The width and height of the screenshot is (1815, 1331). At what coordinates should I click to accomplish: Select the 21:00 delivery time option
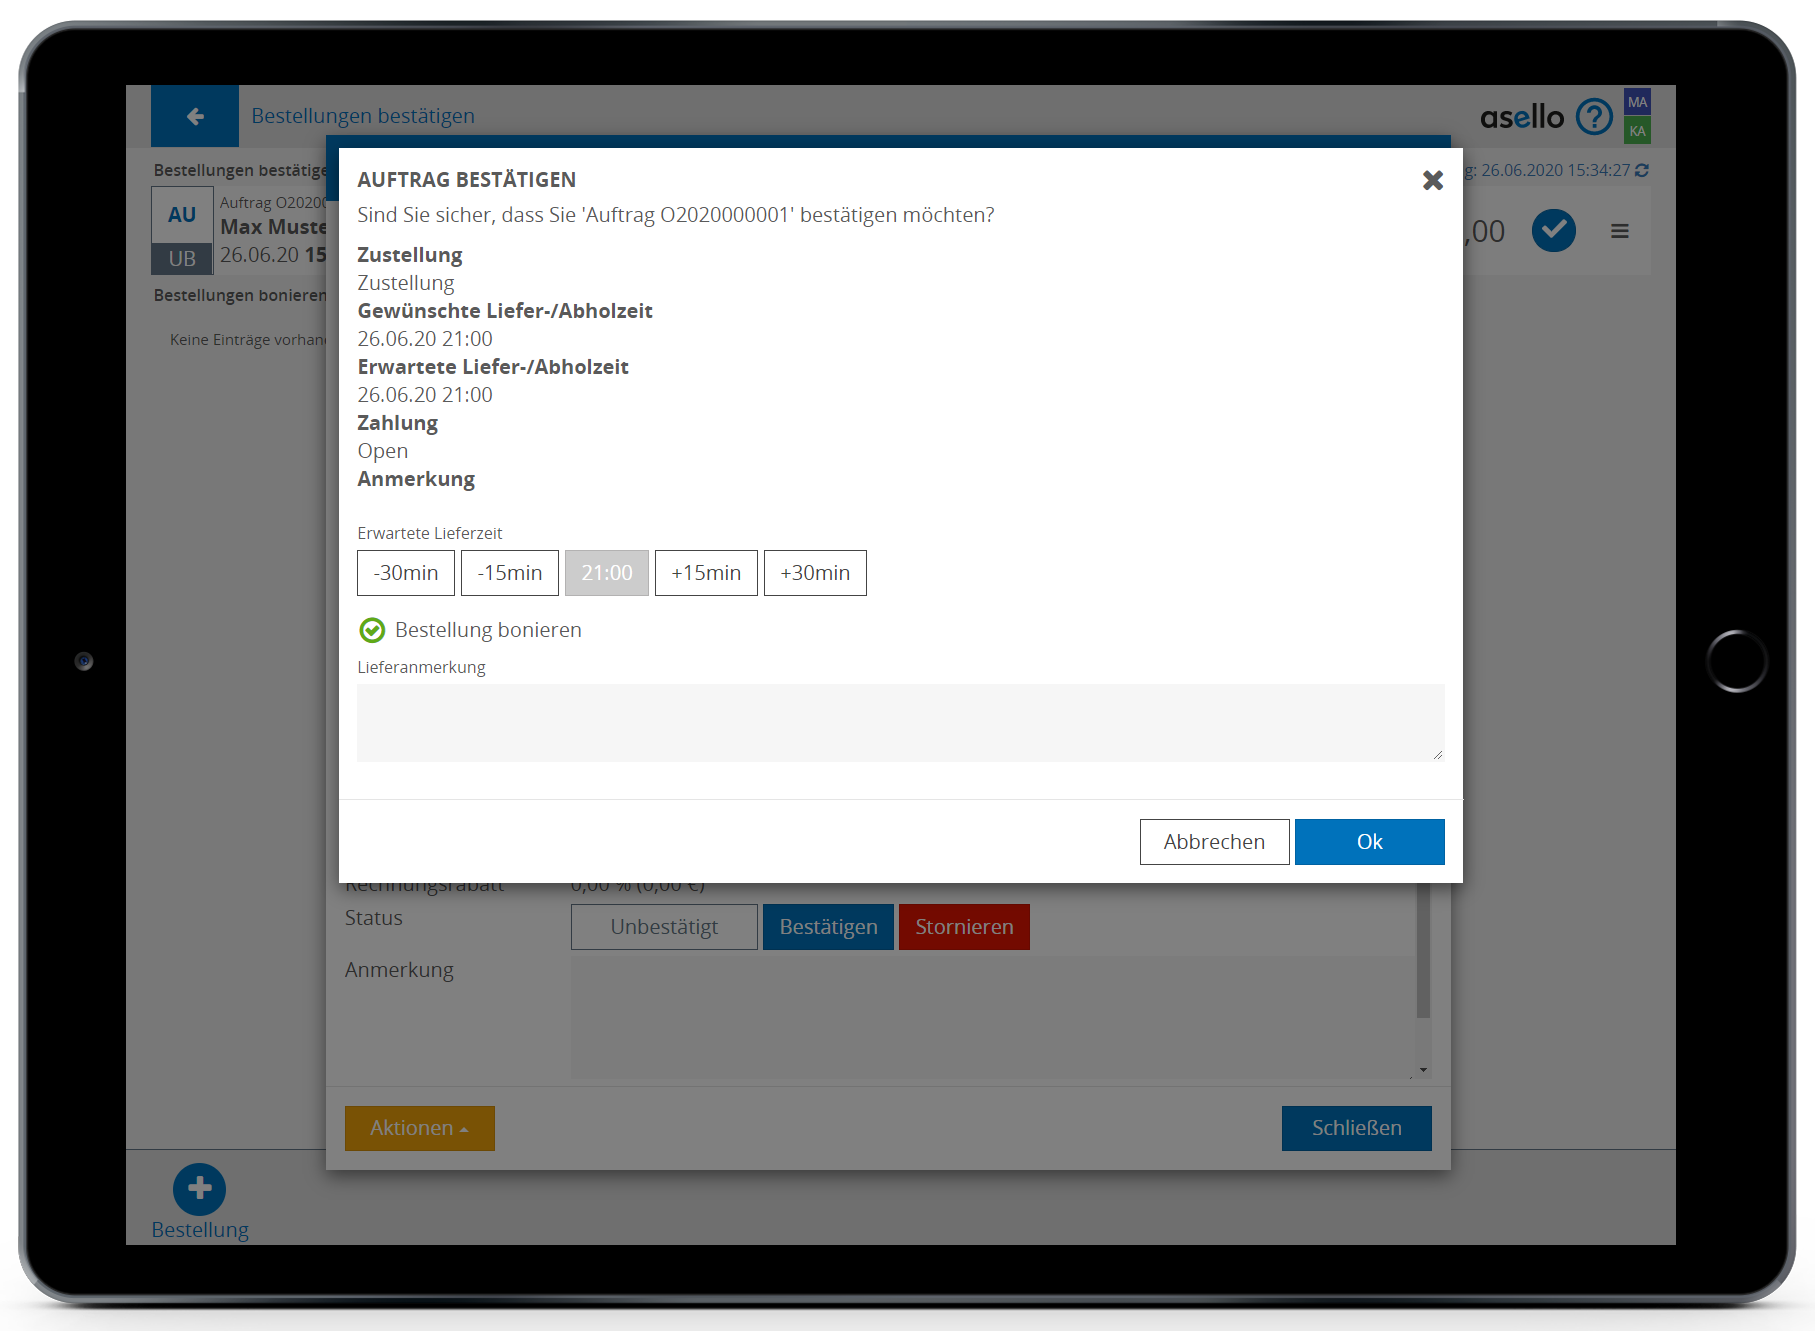tap(606, 573)
